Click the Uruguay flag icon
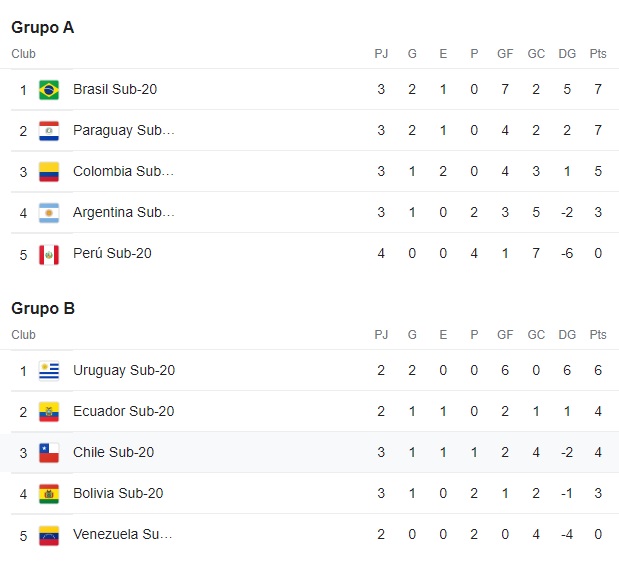 pyautogui.click(x=49, y=371)
